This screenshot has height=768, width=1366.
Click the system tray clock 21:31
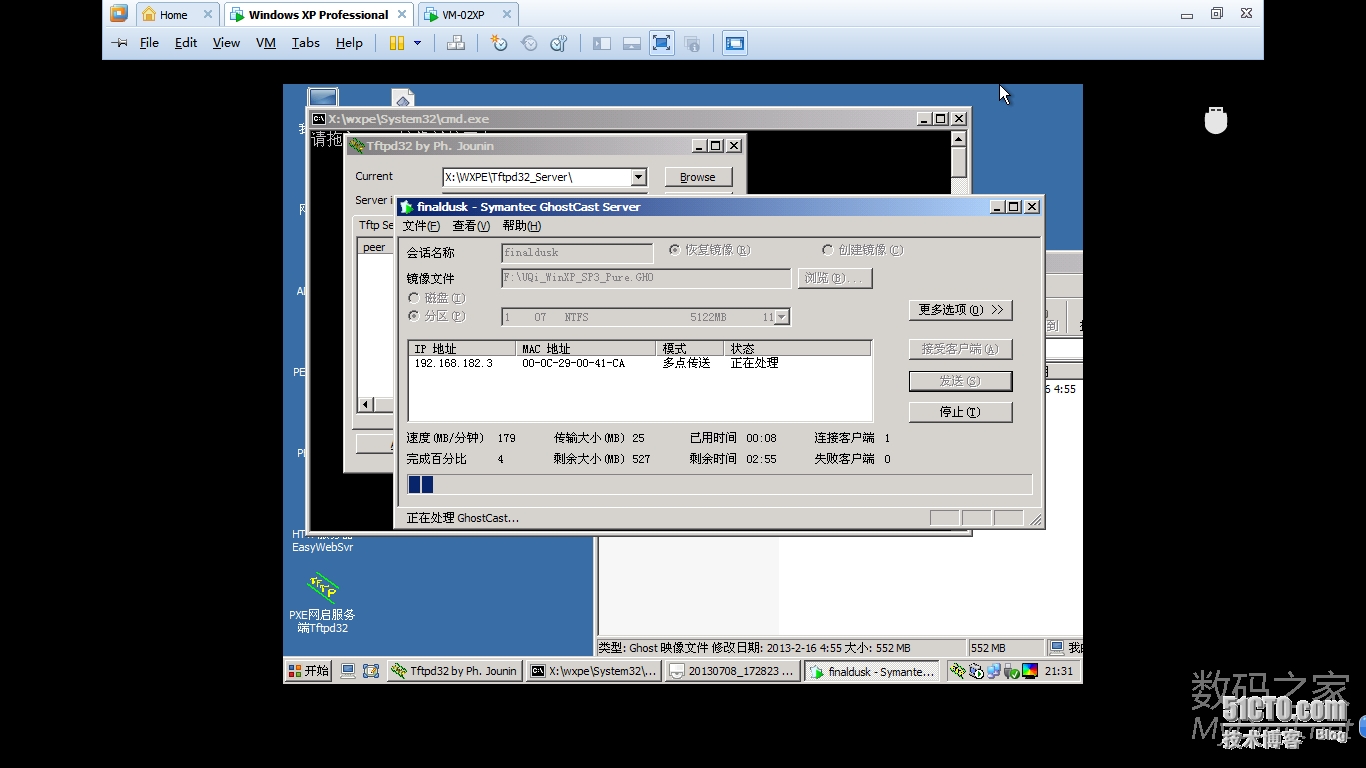(x=1059, y=671)
